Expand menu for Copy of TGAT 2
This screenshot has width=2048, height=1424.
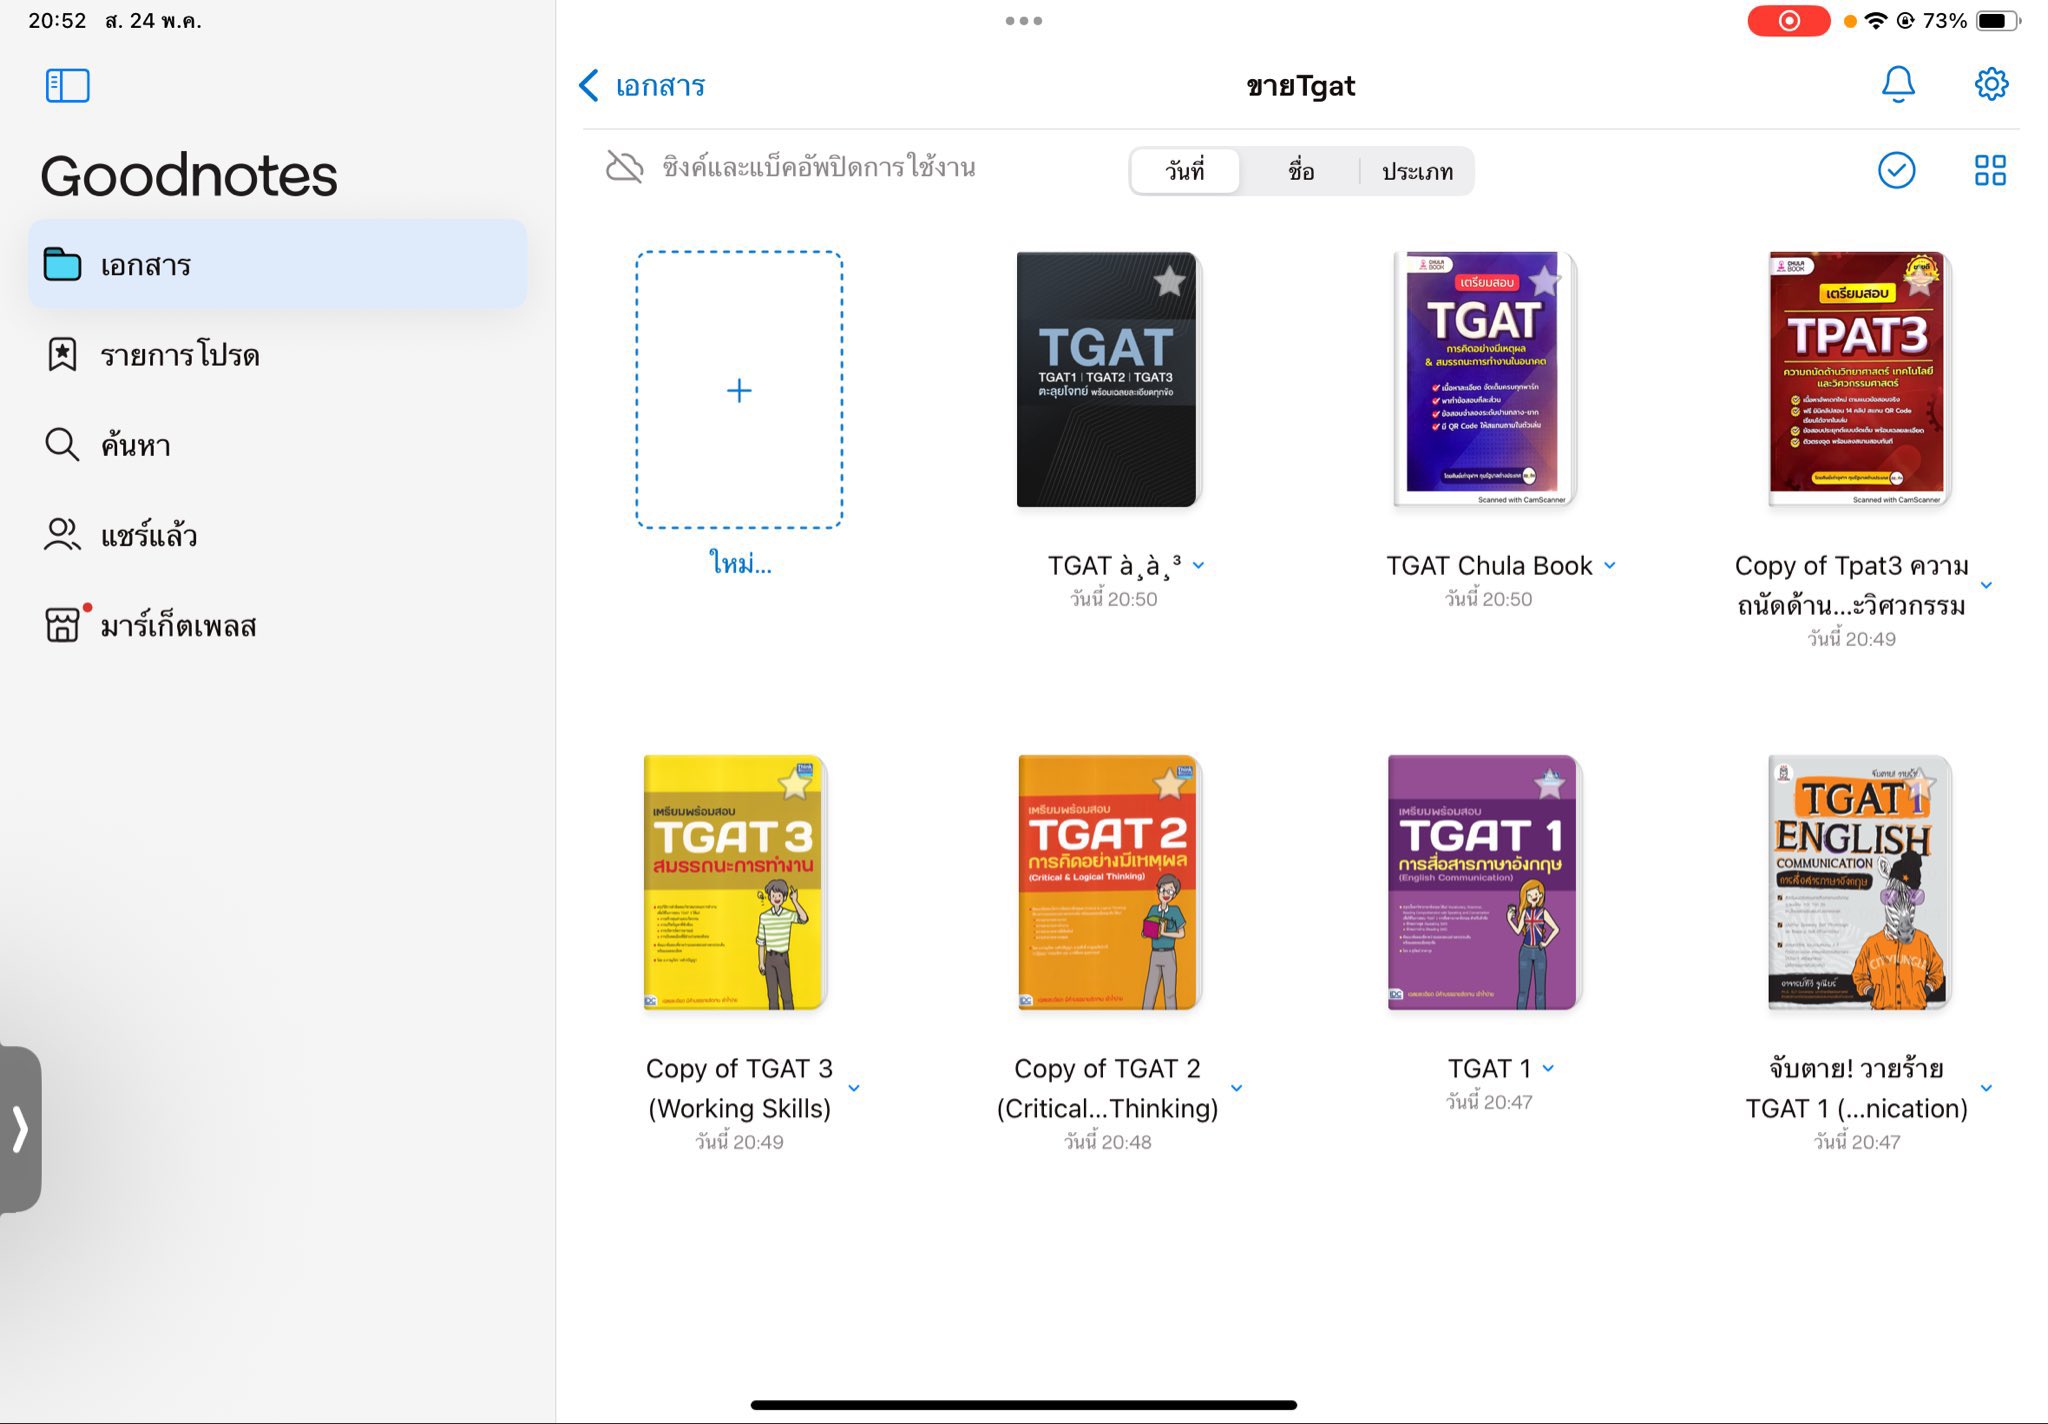(1236, 1088)
